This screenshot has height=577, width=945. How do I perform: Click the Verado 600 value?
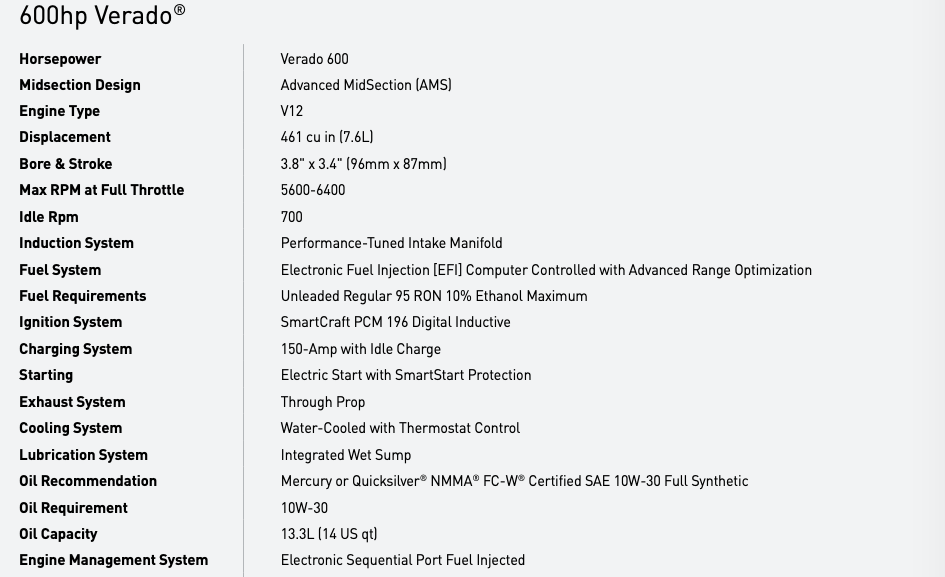click(315, 59)
